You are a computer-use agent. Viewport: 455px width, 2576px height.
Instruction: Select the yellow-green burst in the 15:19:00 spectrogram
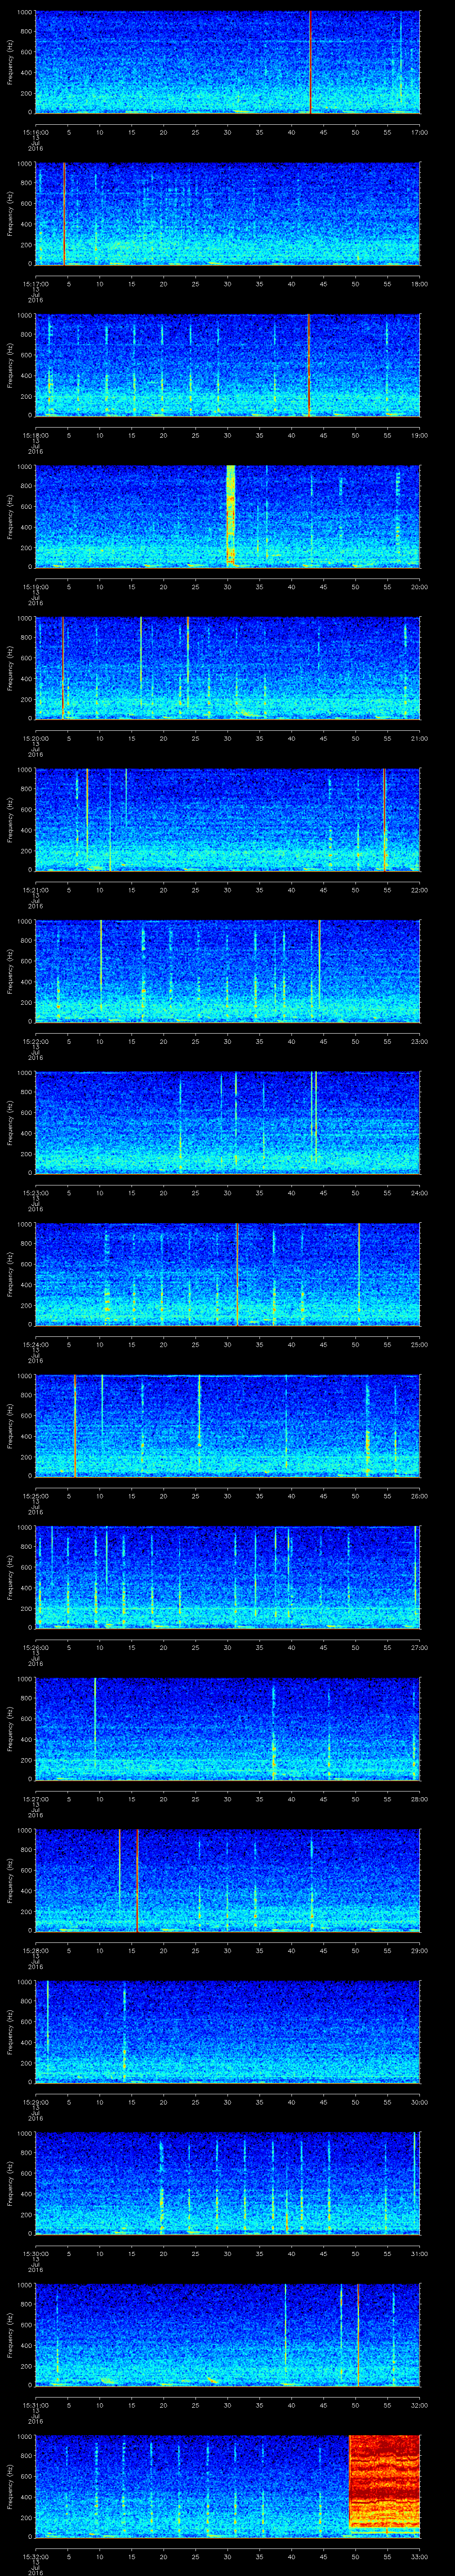click(231, 516)
